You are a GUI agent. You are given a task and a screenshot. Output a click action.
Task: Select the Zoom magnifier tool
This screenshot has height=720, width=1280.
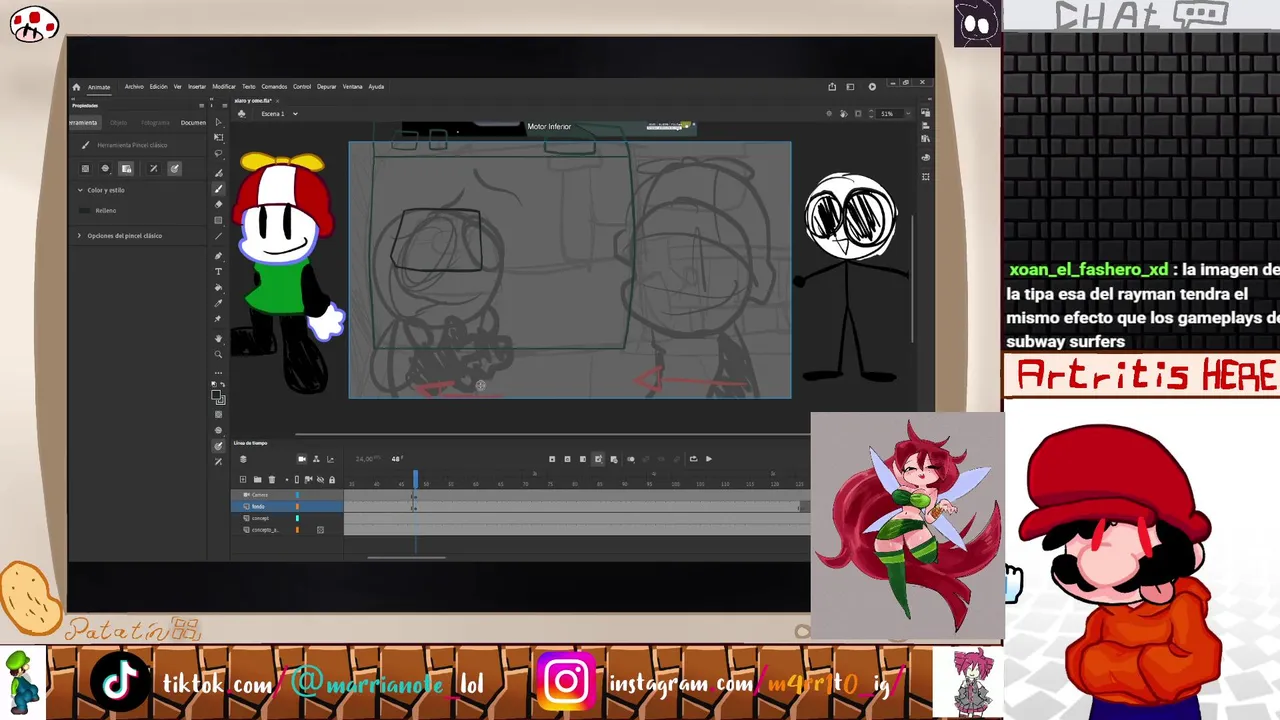[x=218, y=354]
